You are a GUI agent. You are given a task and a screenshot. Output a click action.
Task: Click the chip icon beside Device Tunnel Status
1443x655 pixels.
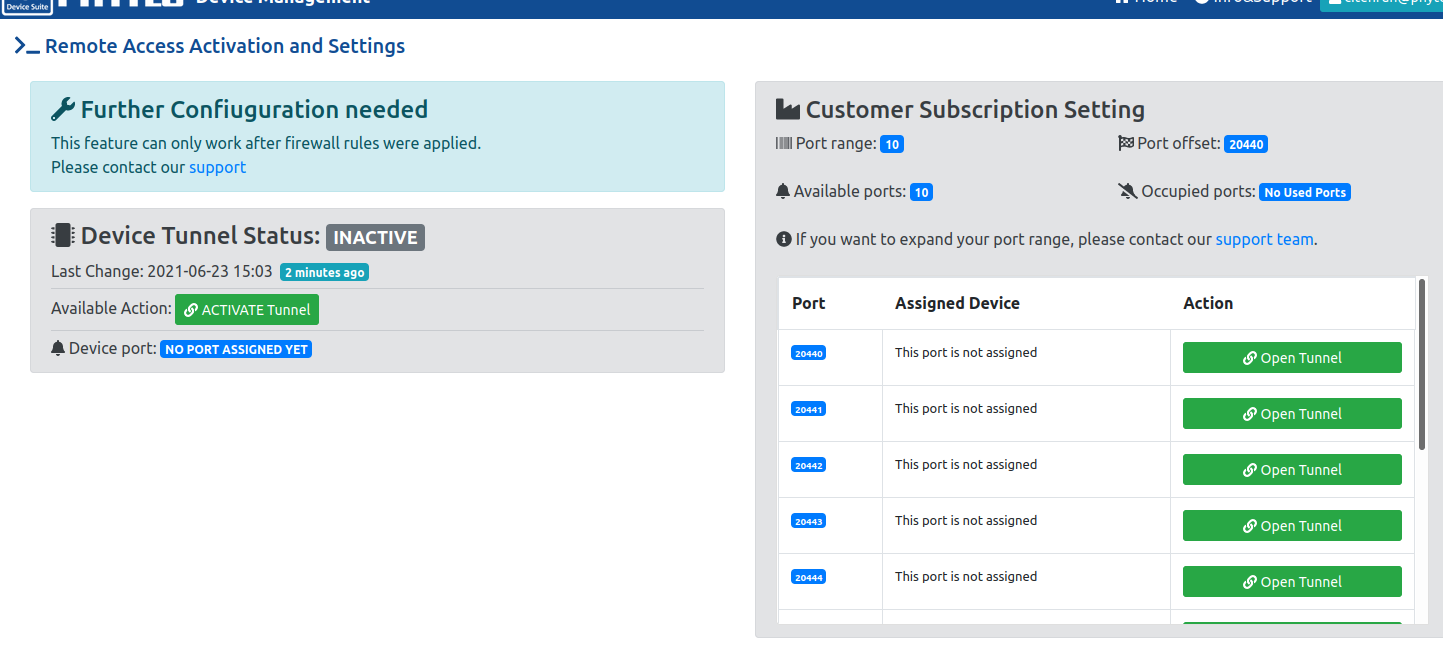63,236
